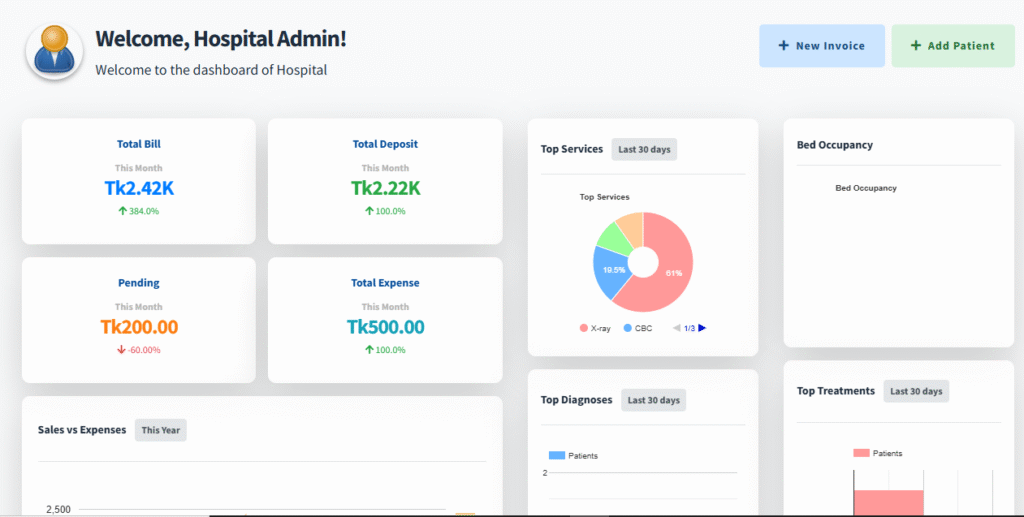Image resolution: width=1024 pixels, height=517 pixels.
Task: Go to next legend page in Top Services
Action: [x=702, y=328]
